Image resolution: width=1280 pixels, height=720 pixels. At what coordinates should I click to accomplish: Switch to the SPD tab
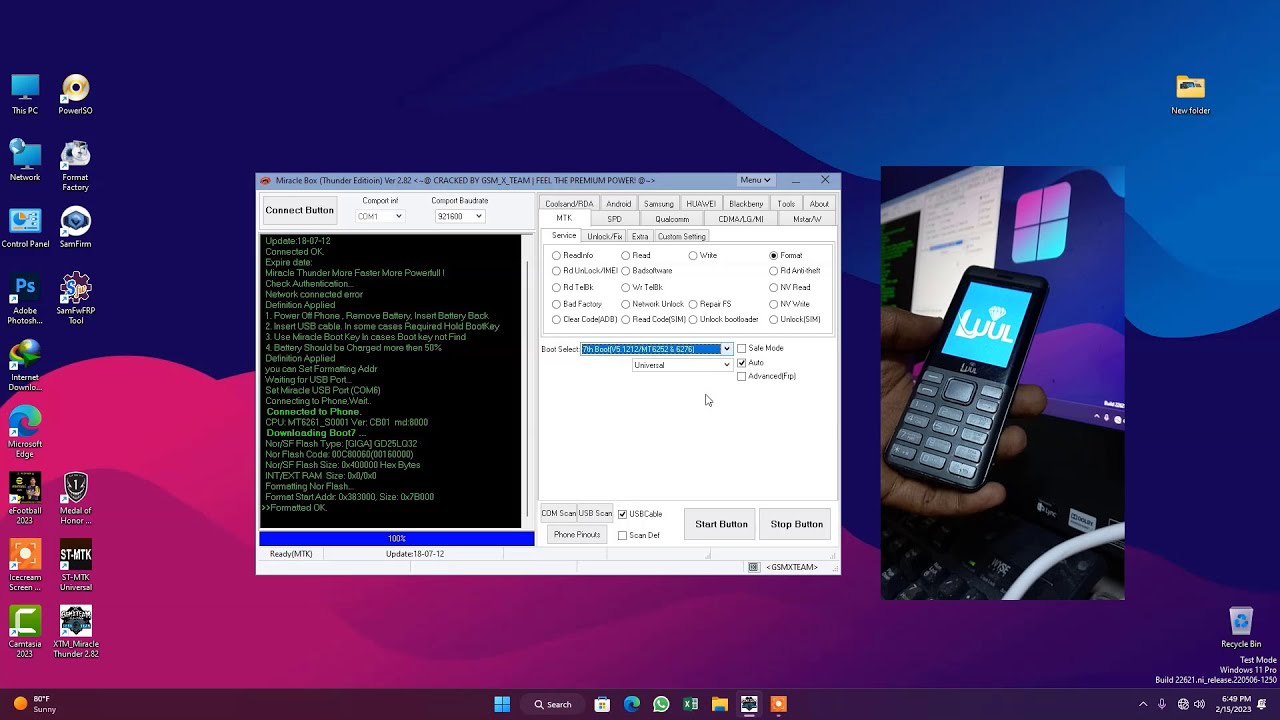click(x=614, y=219)
